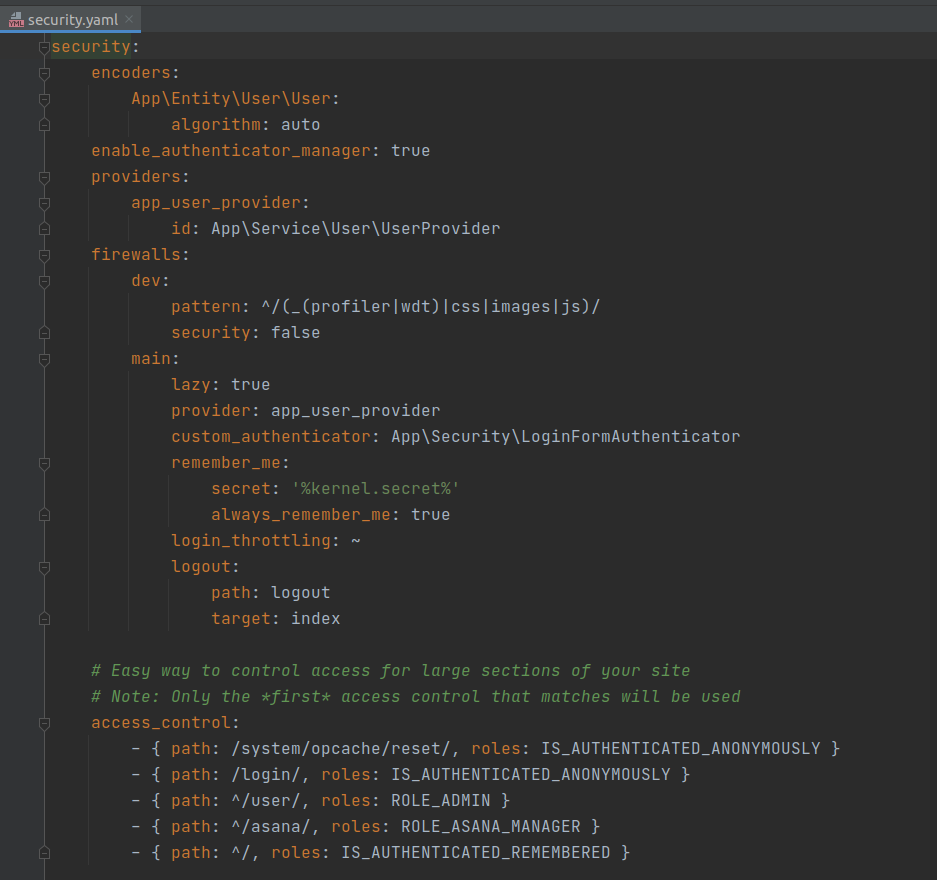Click 'App\Security\LoginFormAuthenticator' value

565,437
